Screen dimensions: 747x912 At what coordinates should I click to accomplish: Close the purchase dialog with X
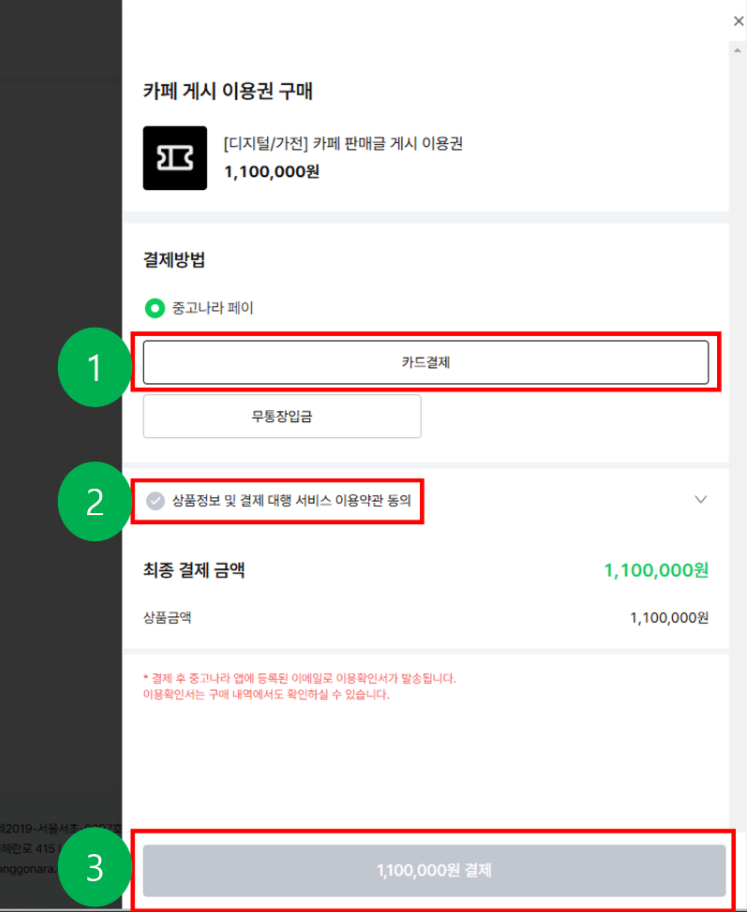point(738,21)
